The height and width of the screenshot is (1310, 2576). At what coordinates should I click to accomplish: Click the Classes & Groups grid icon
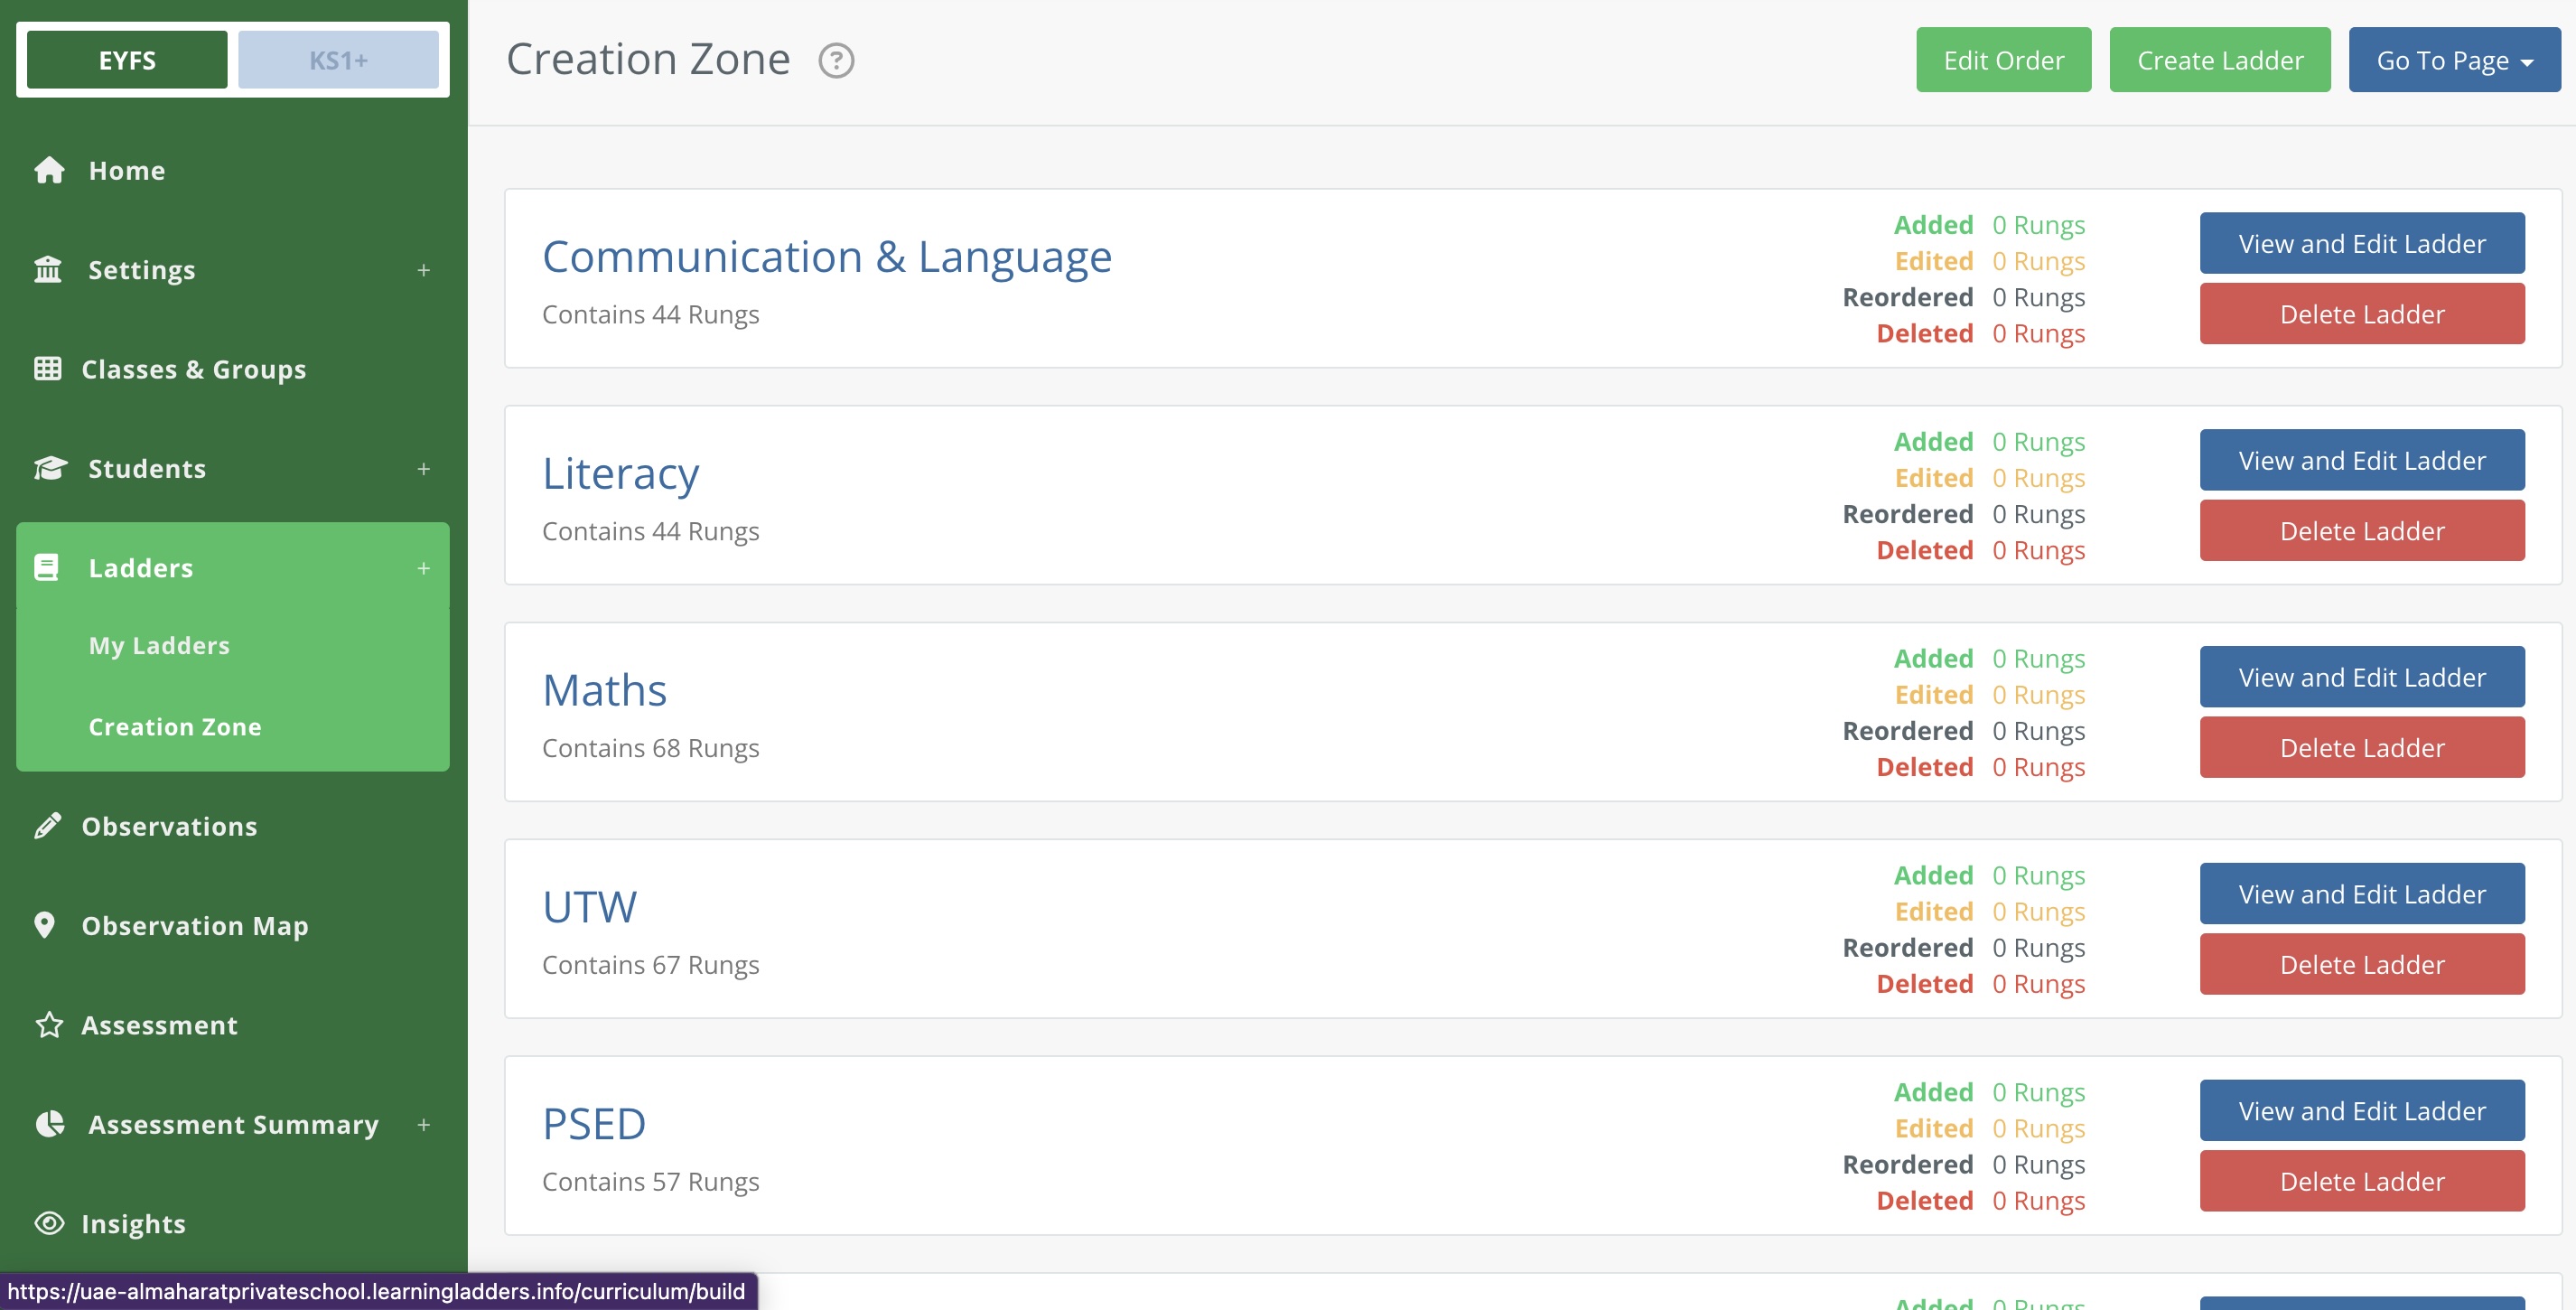click(x=48, y=369)
